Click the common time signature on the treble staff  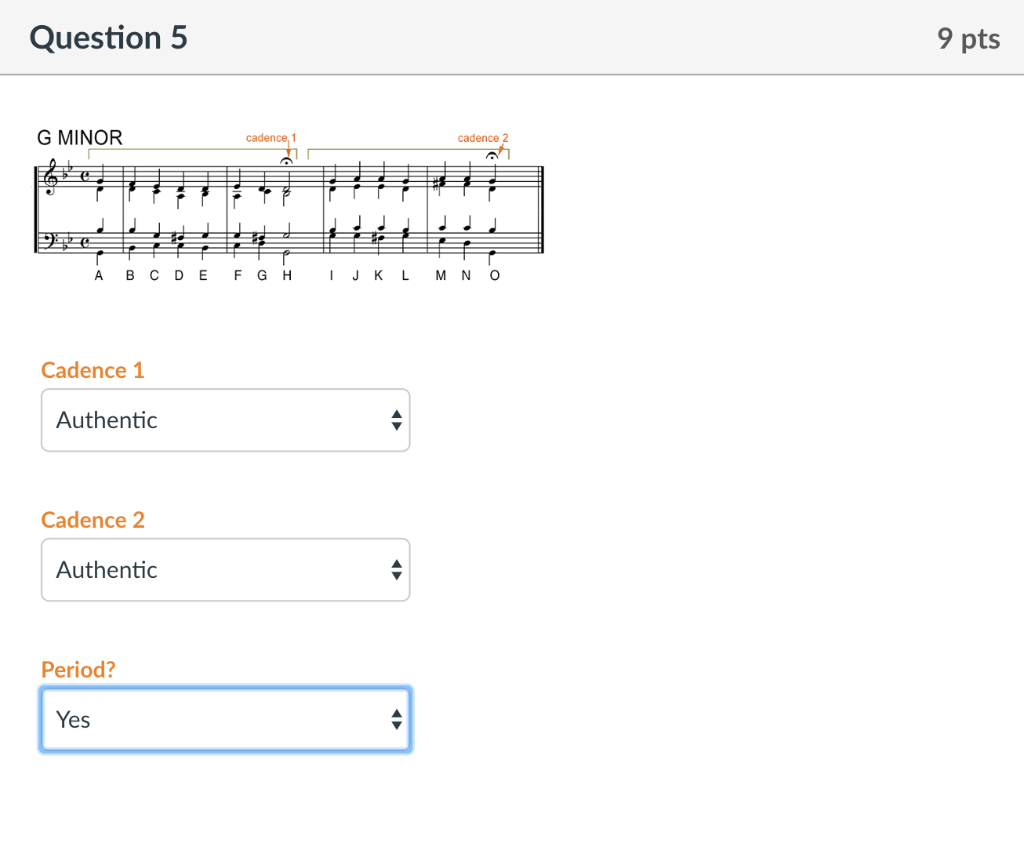(x=84, y=174)
